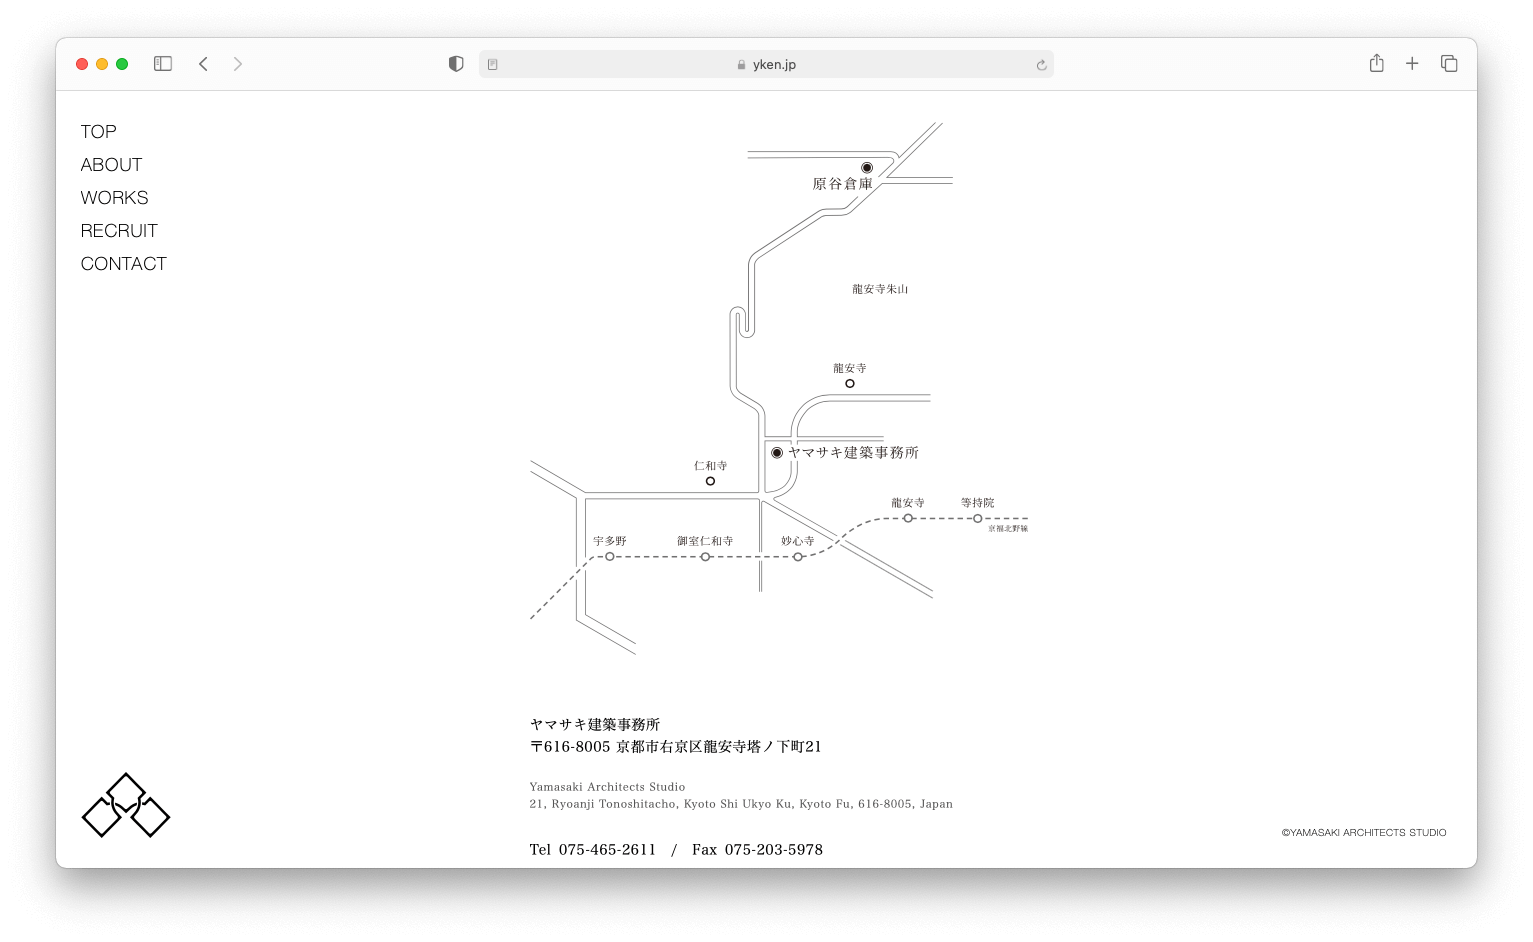The image size is (1533, 942).
Task: Click the 原谷倉庫 location marker
Action: click(867, 168)
